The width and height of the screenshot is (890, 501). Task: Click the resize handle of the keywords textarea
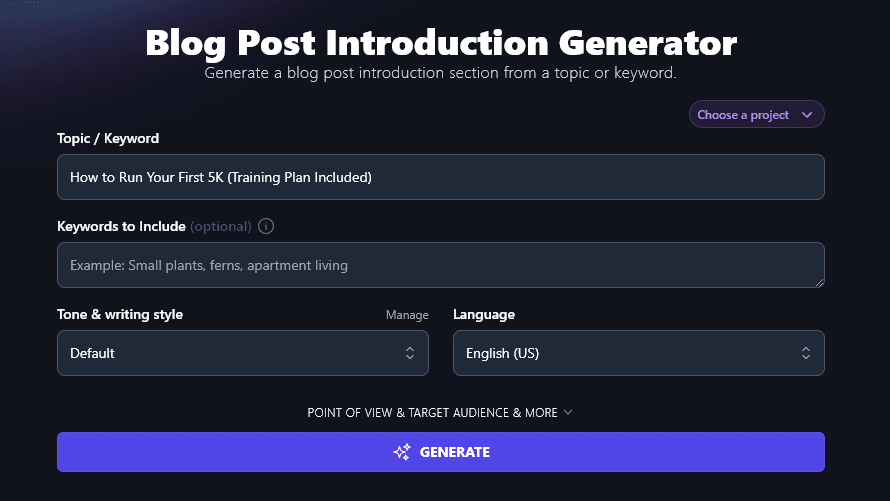coord(819,282)
